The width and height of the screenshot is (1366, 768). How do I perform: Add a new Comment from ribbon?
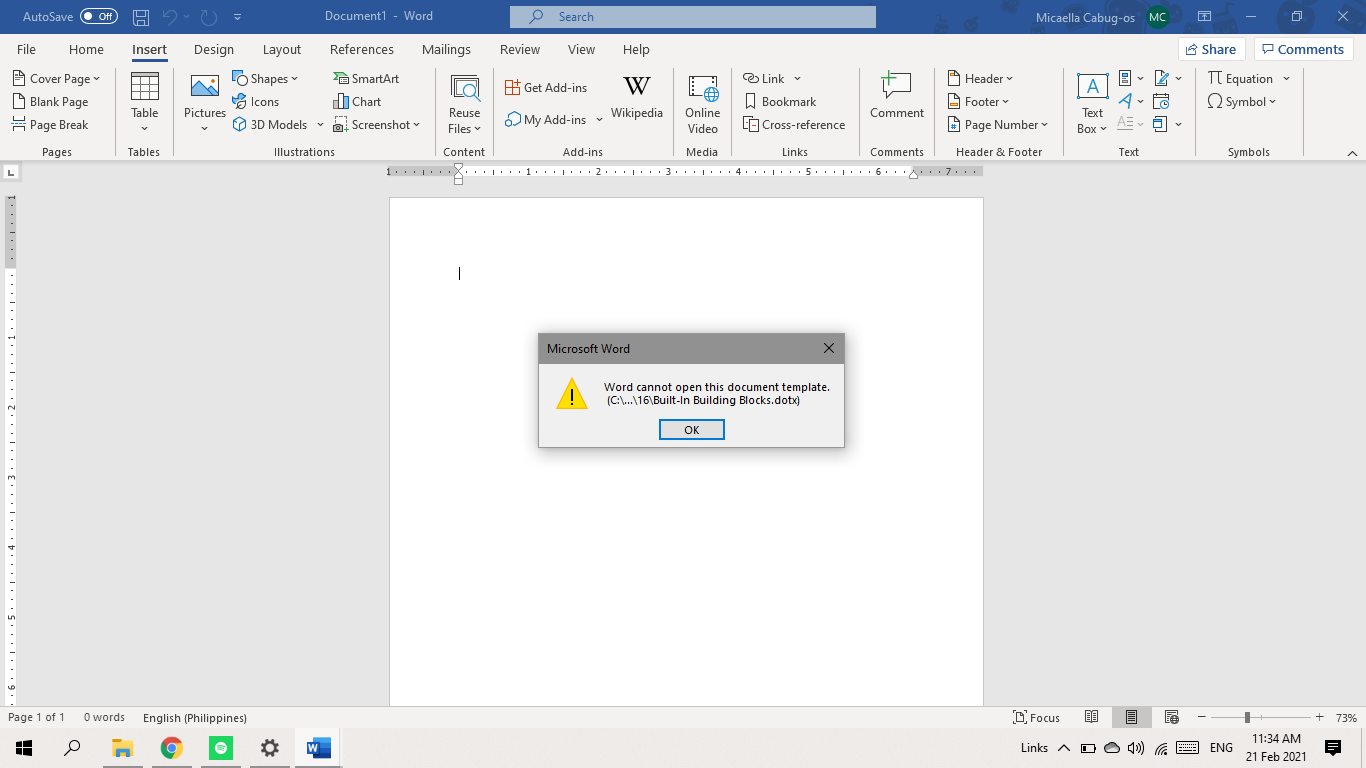click(896, 96)
